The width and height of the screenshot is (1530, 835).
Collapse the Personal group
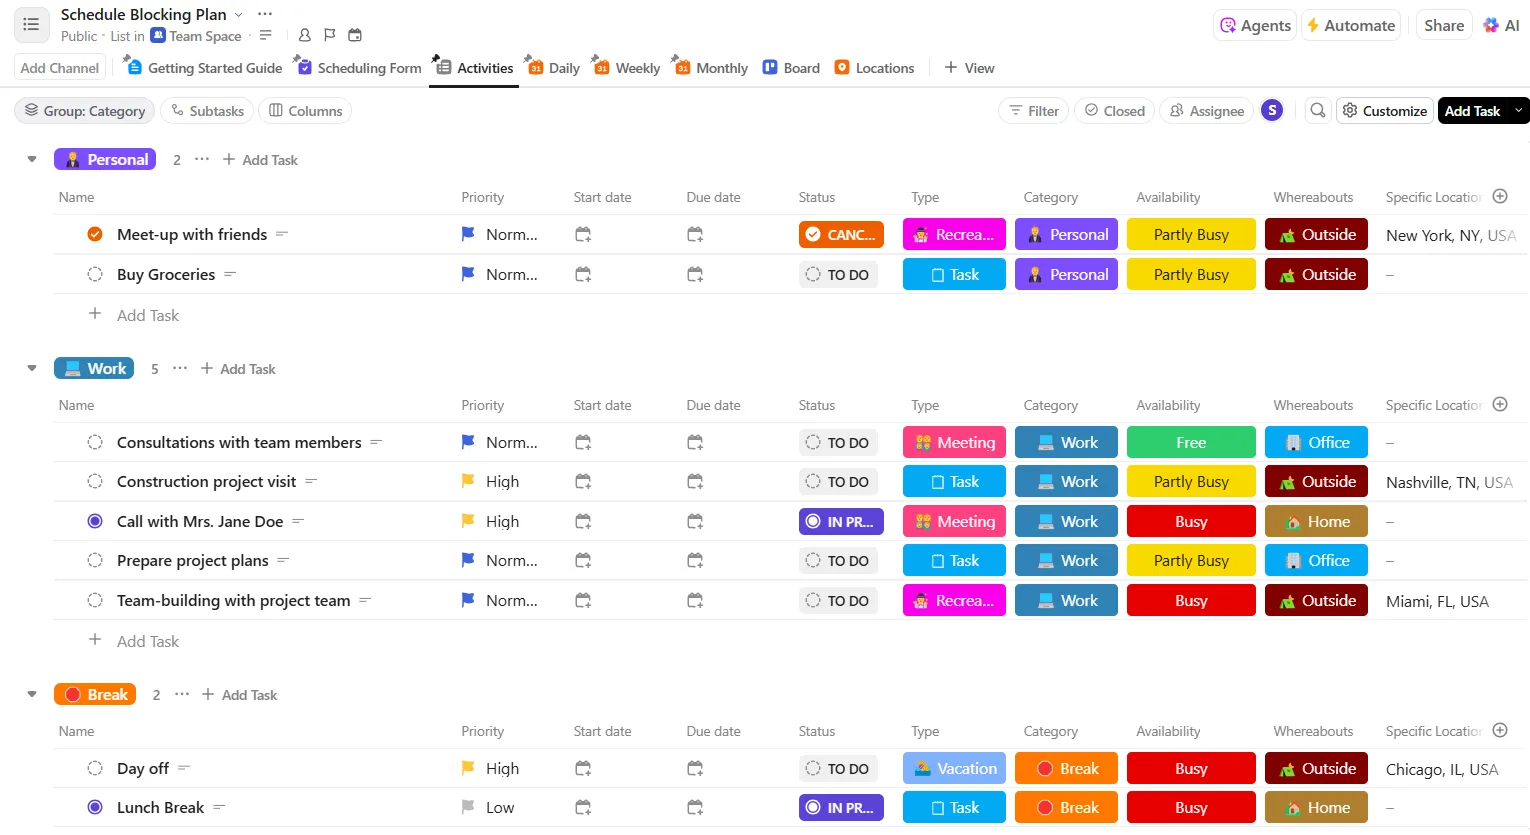(32, 159)
